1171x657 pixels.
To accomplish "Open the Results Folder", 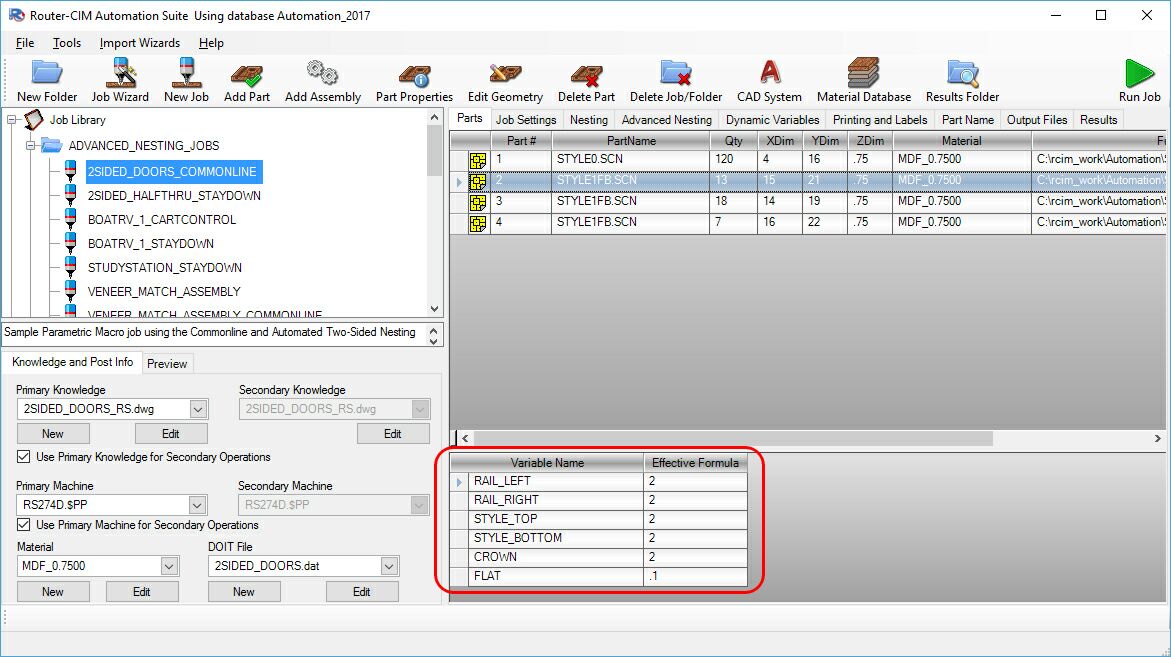I will (960, 78).
